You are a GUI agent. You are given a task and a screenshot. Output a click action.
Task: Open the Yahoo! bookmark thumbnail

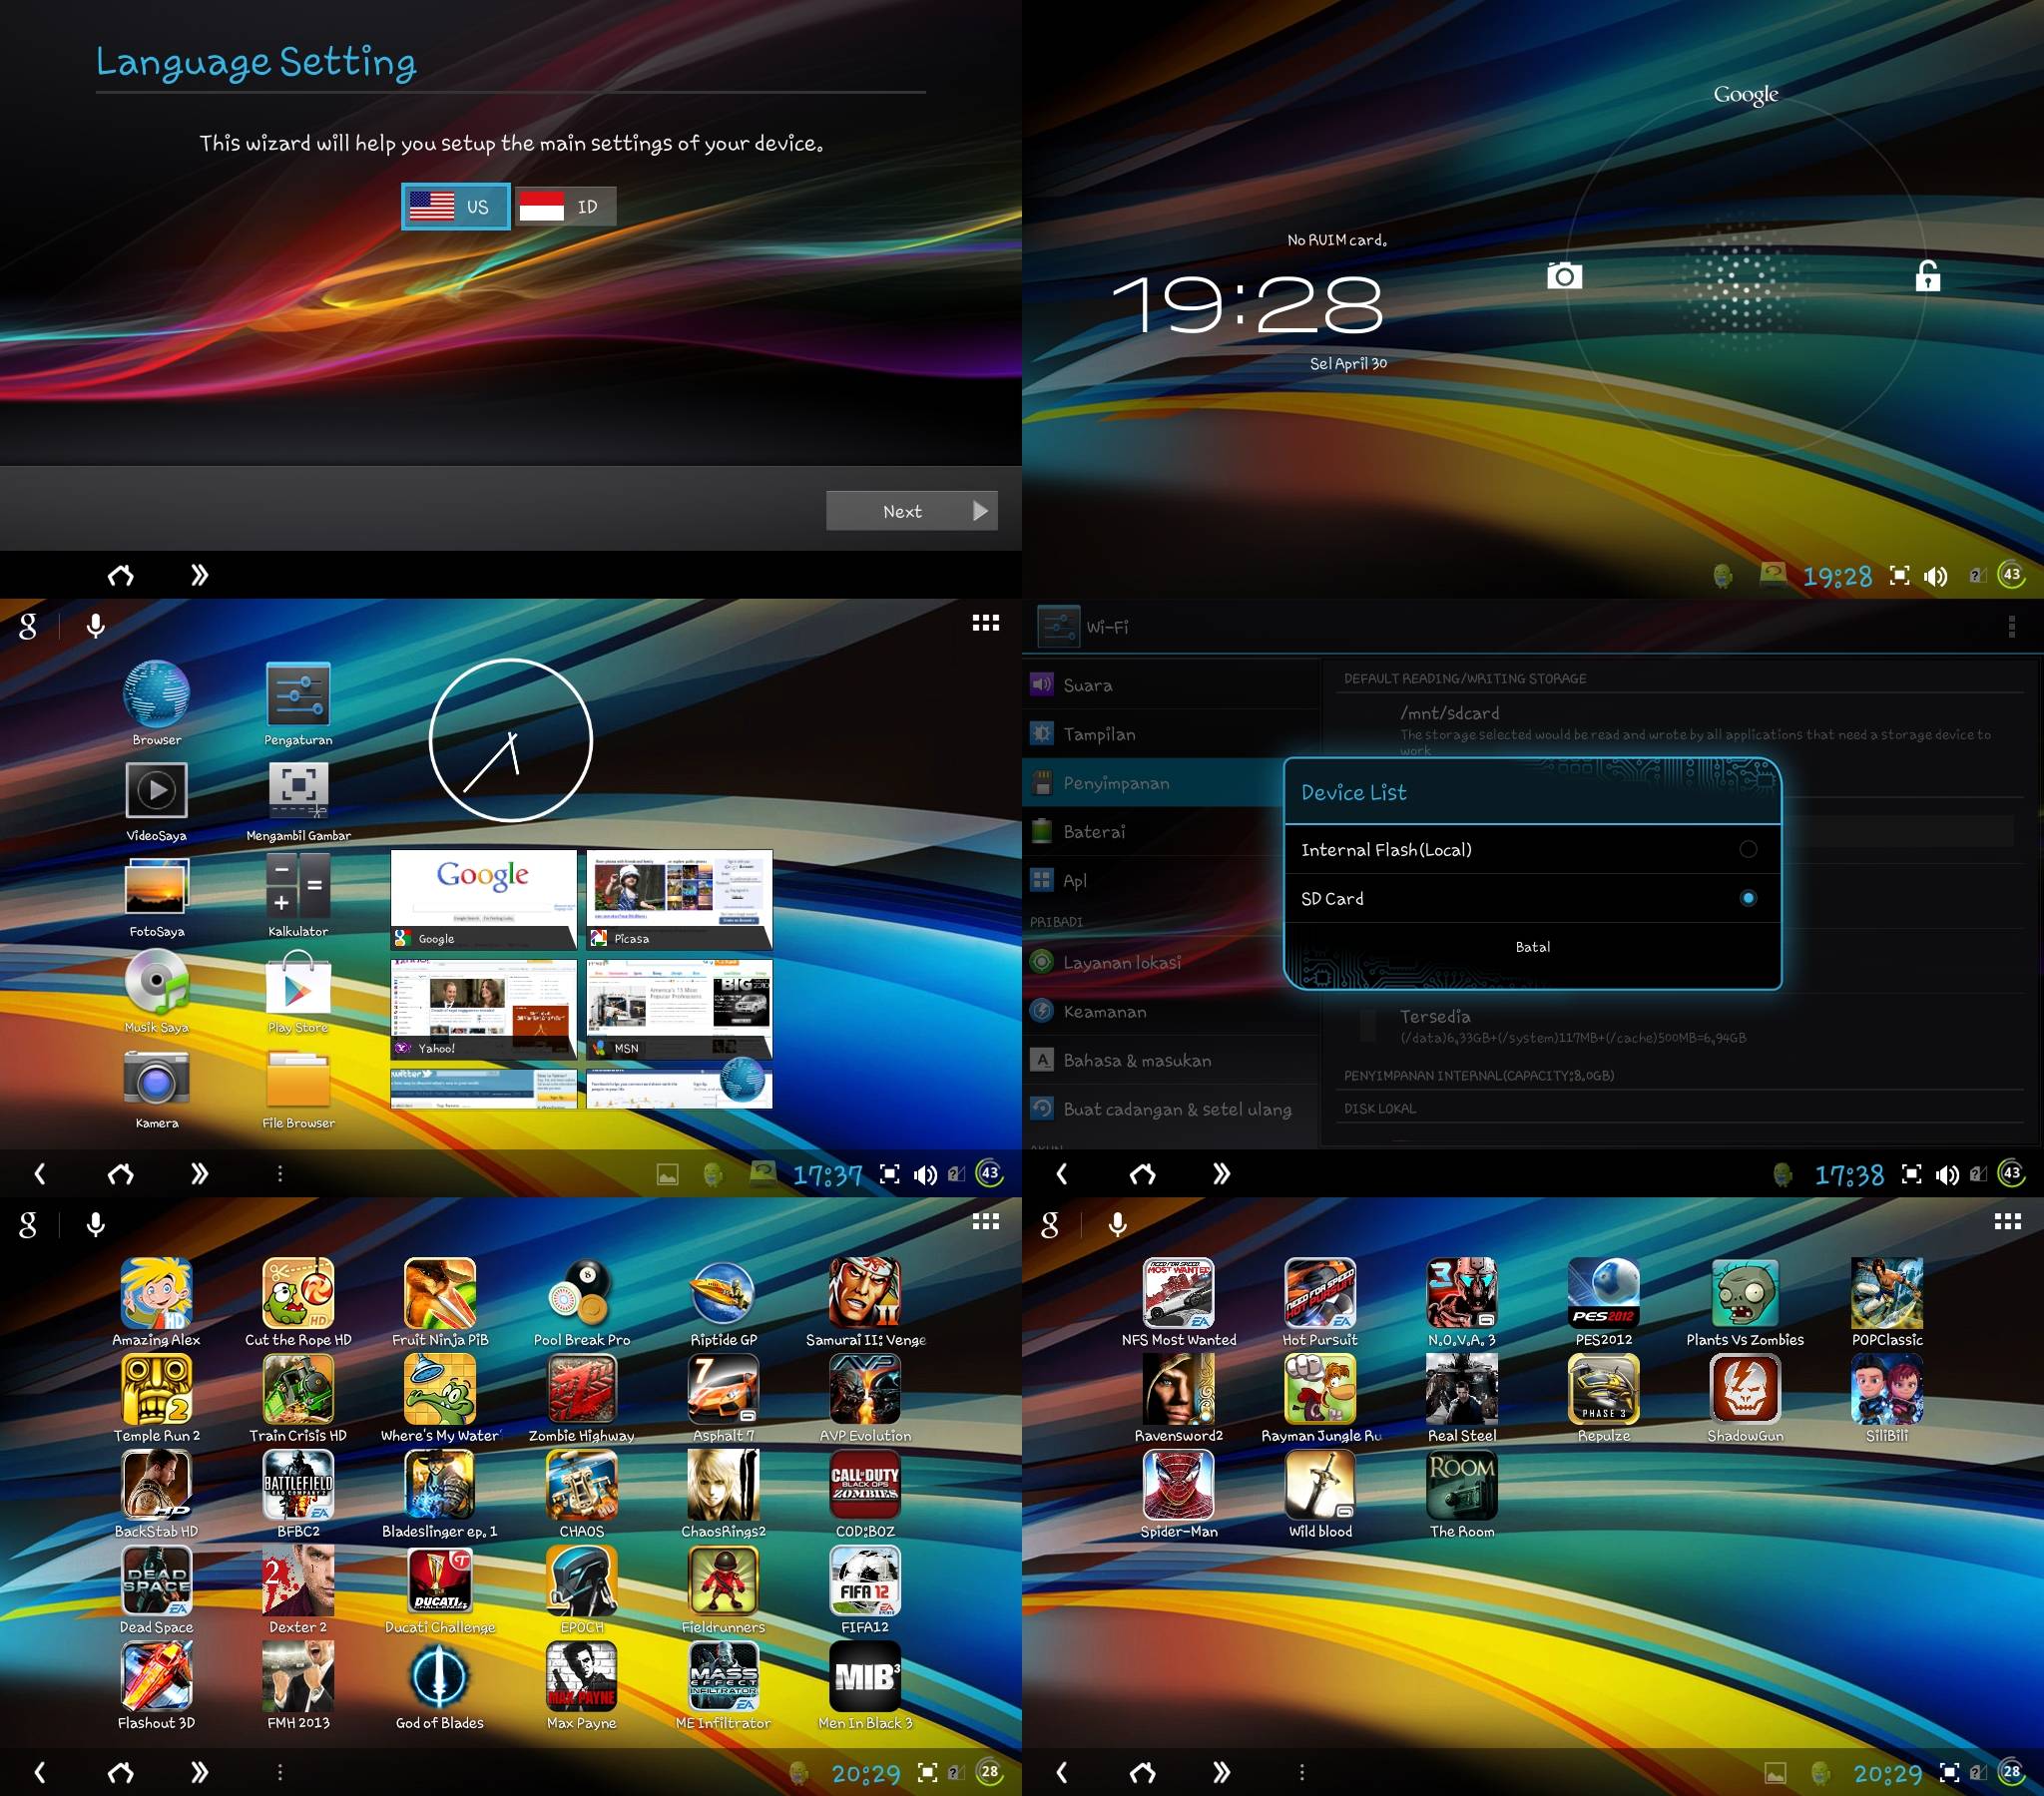point(483,1009)
